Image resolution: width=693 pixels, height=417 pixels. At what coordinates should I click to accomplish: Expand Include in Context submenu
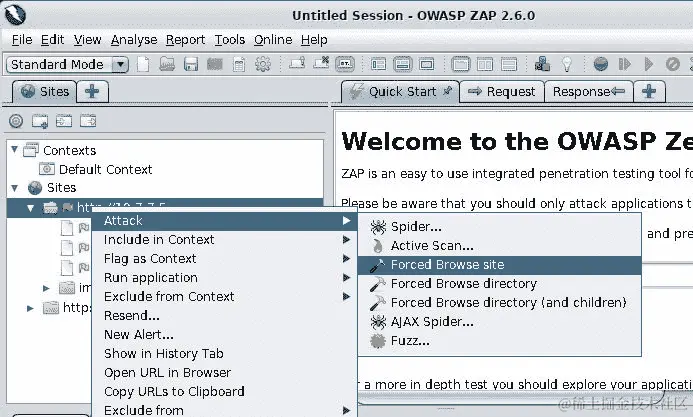click(x=225, y=239)
